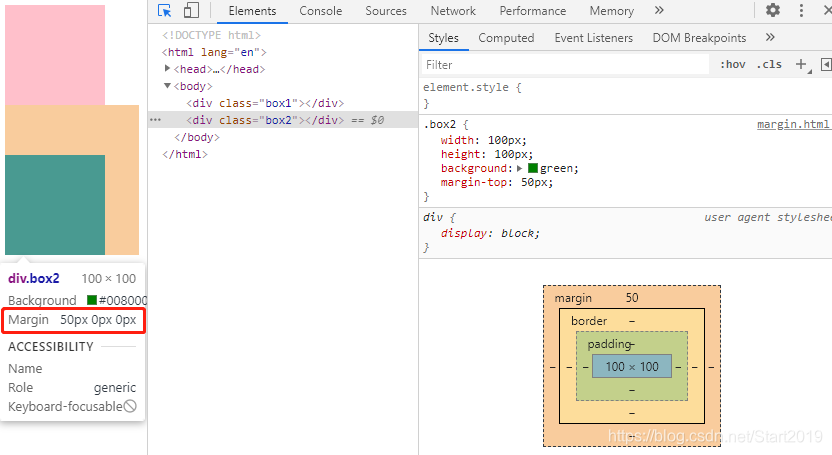
Task: Click the .box2 selector
Action: [440, 124]
